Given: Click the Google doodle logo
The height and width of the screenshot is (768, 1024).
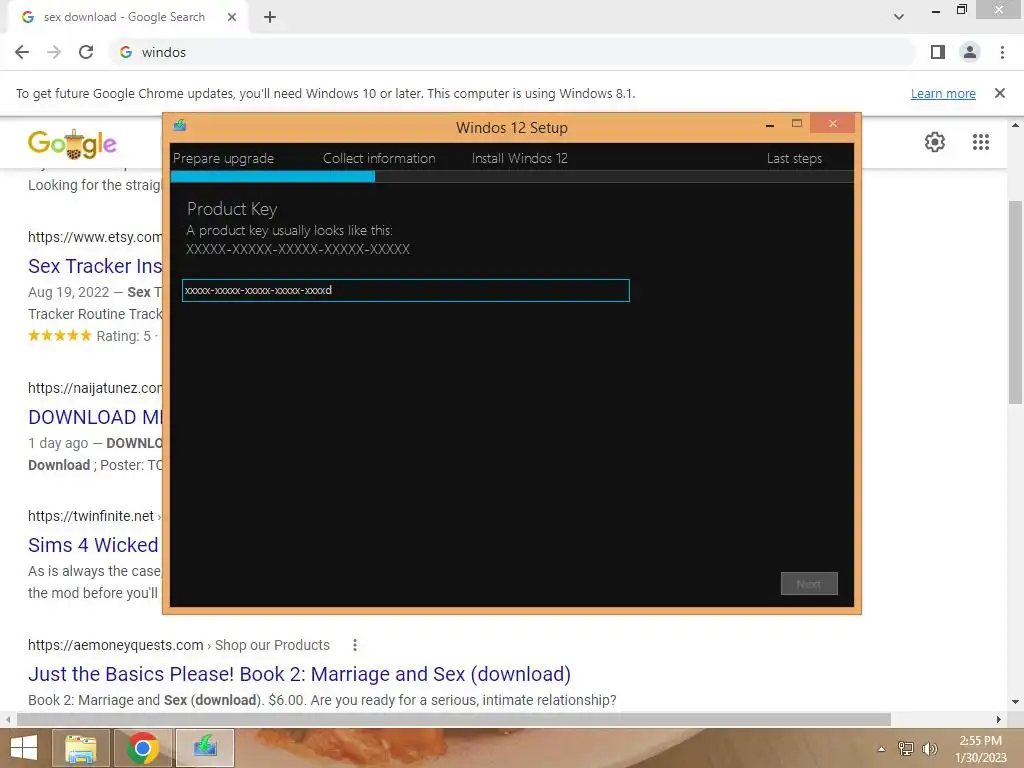Looking at the screenshot, I should (72, 143).
